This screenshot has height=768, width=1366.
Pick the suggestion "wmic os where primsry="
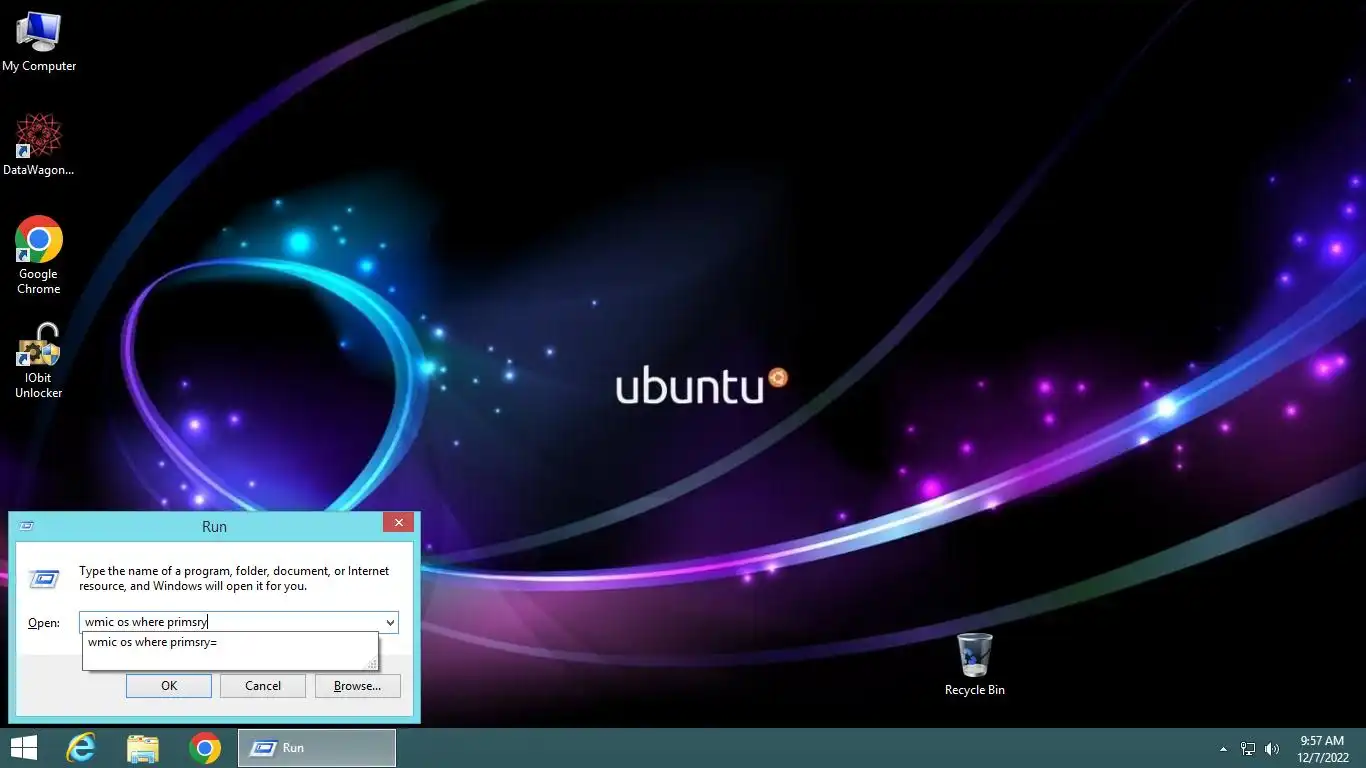152,642
